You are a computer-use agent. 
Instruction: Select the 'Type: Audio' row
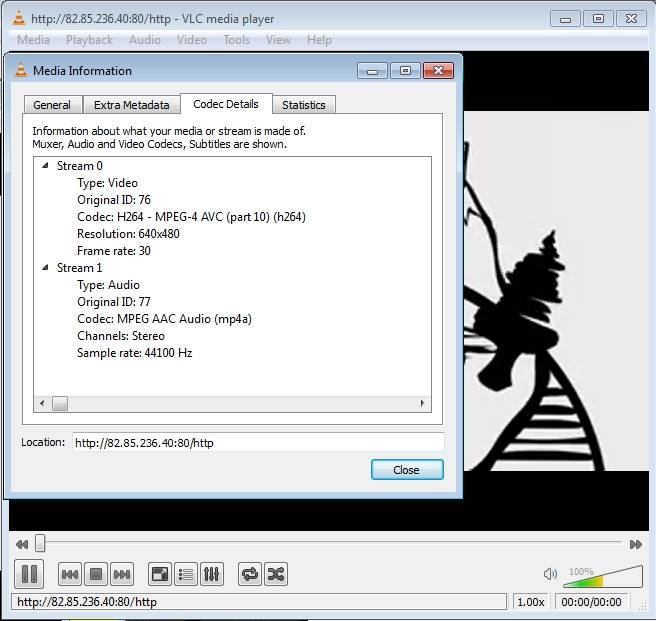pos(108,285)
